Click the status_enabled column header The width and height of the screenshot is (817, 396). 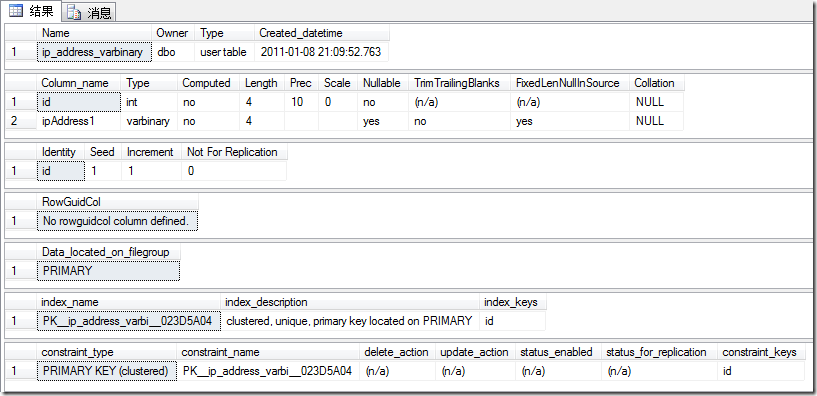[559, 352]
